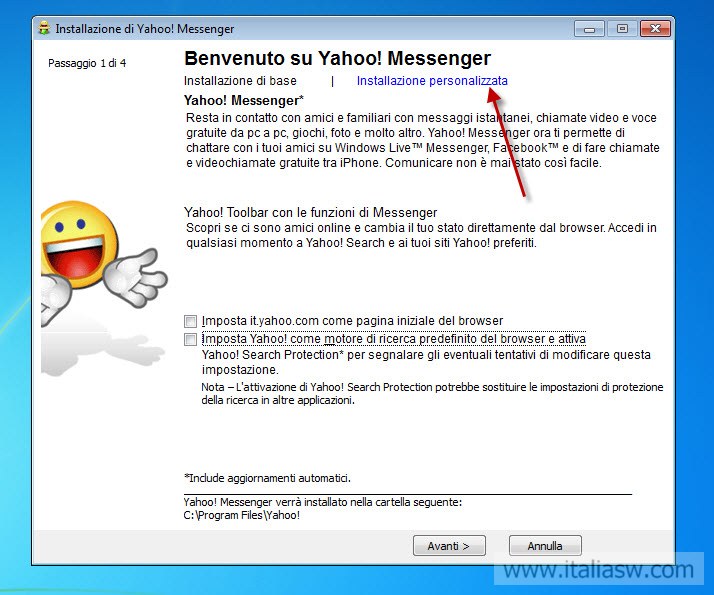Screen dimensions: 714x595
Task: Minimize the Yahoo! Messenger installer window
Action: tap(591, 28)
